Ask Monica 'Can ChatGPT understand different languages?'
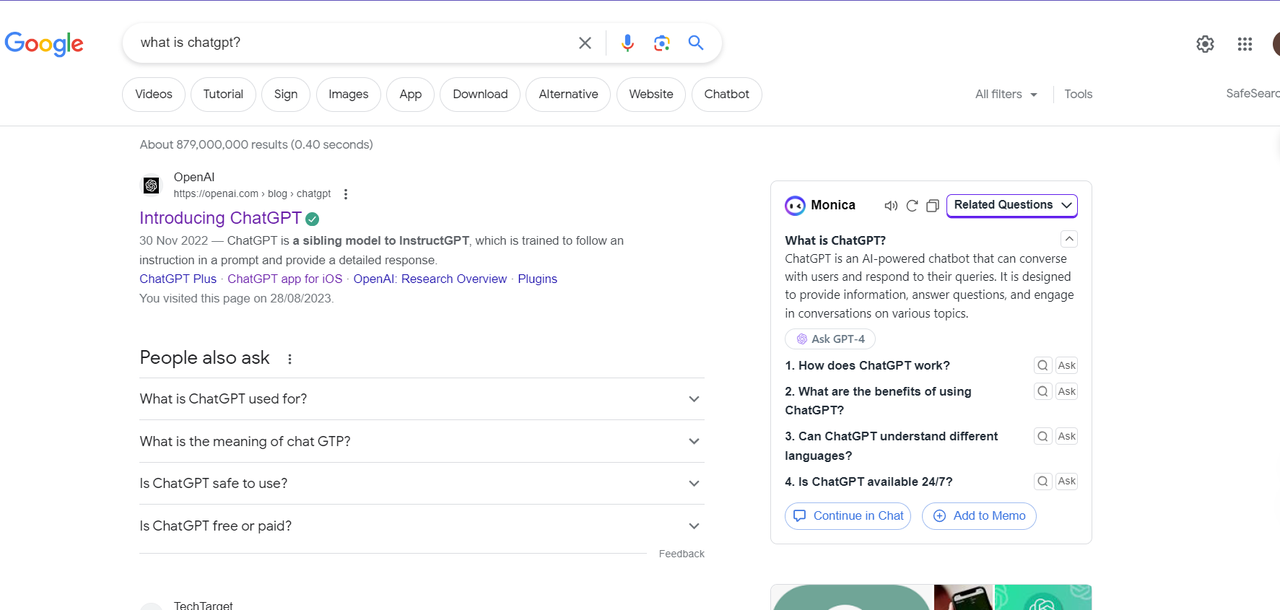This screenshot has height=610, width=1280. pyautogui.click(x=1067, y=436)
